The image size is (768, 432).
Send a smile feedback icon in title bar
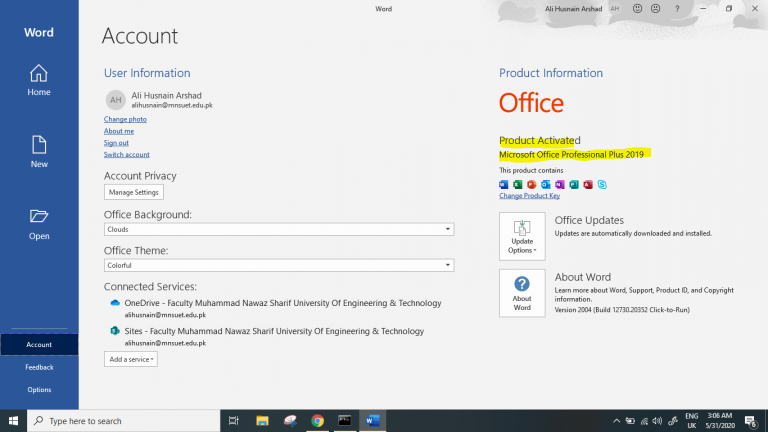(637, 8)
